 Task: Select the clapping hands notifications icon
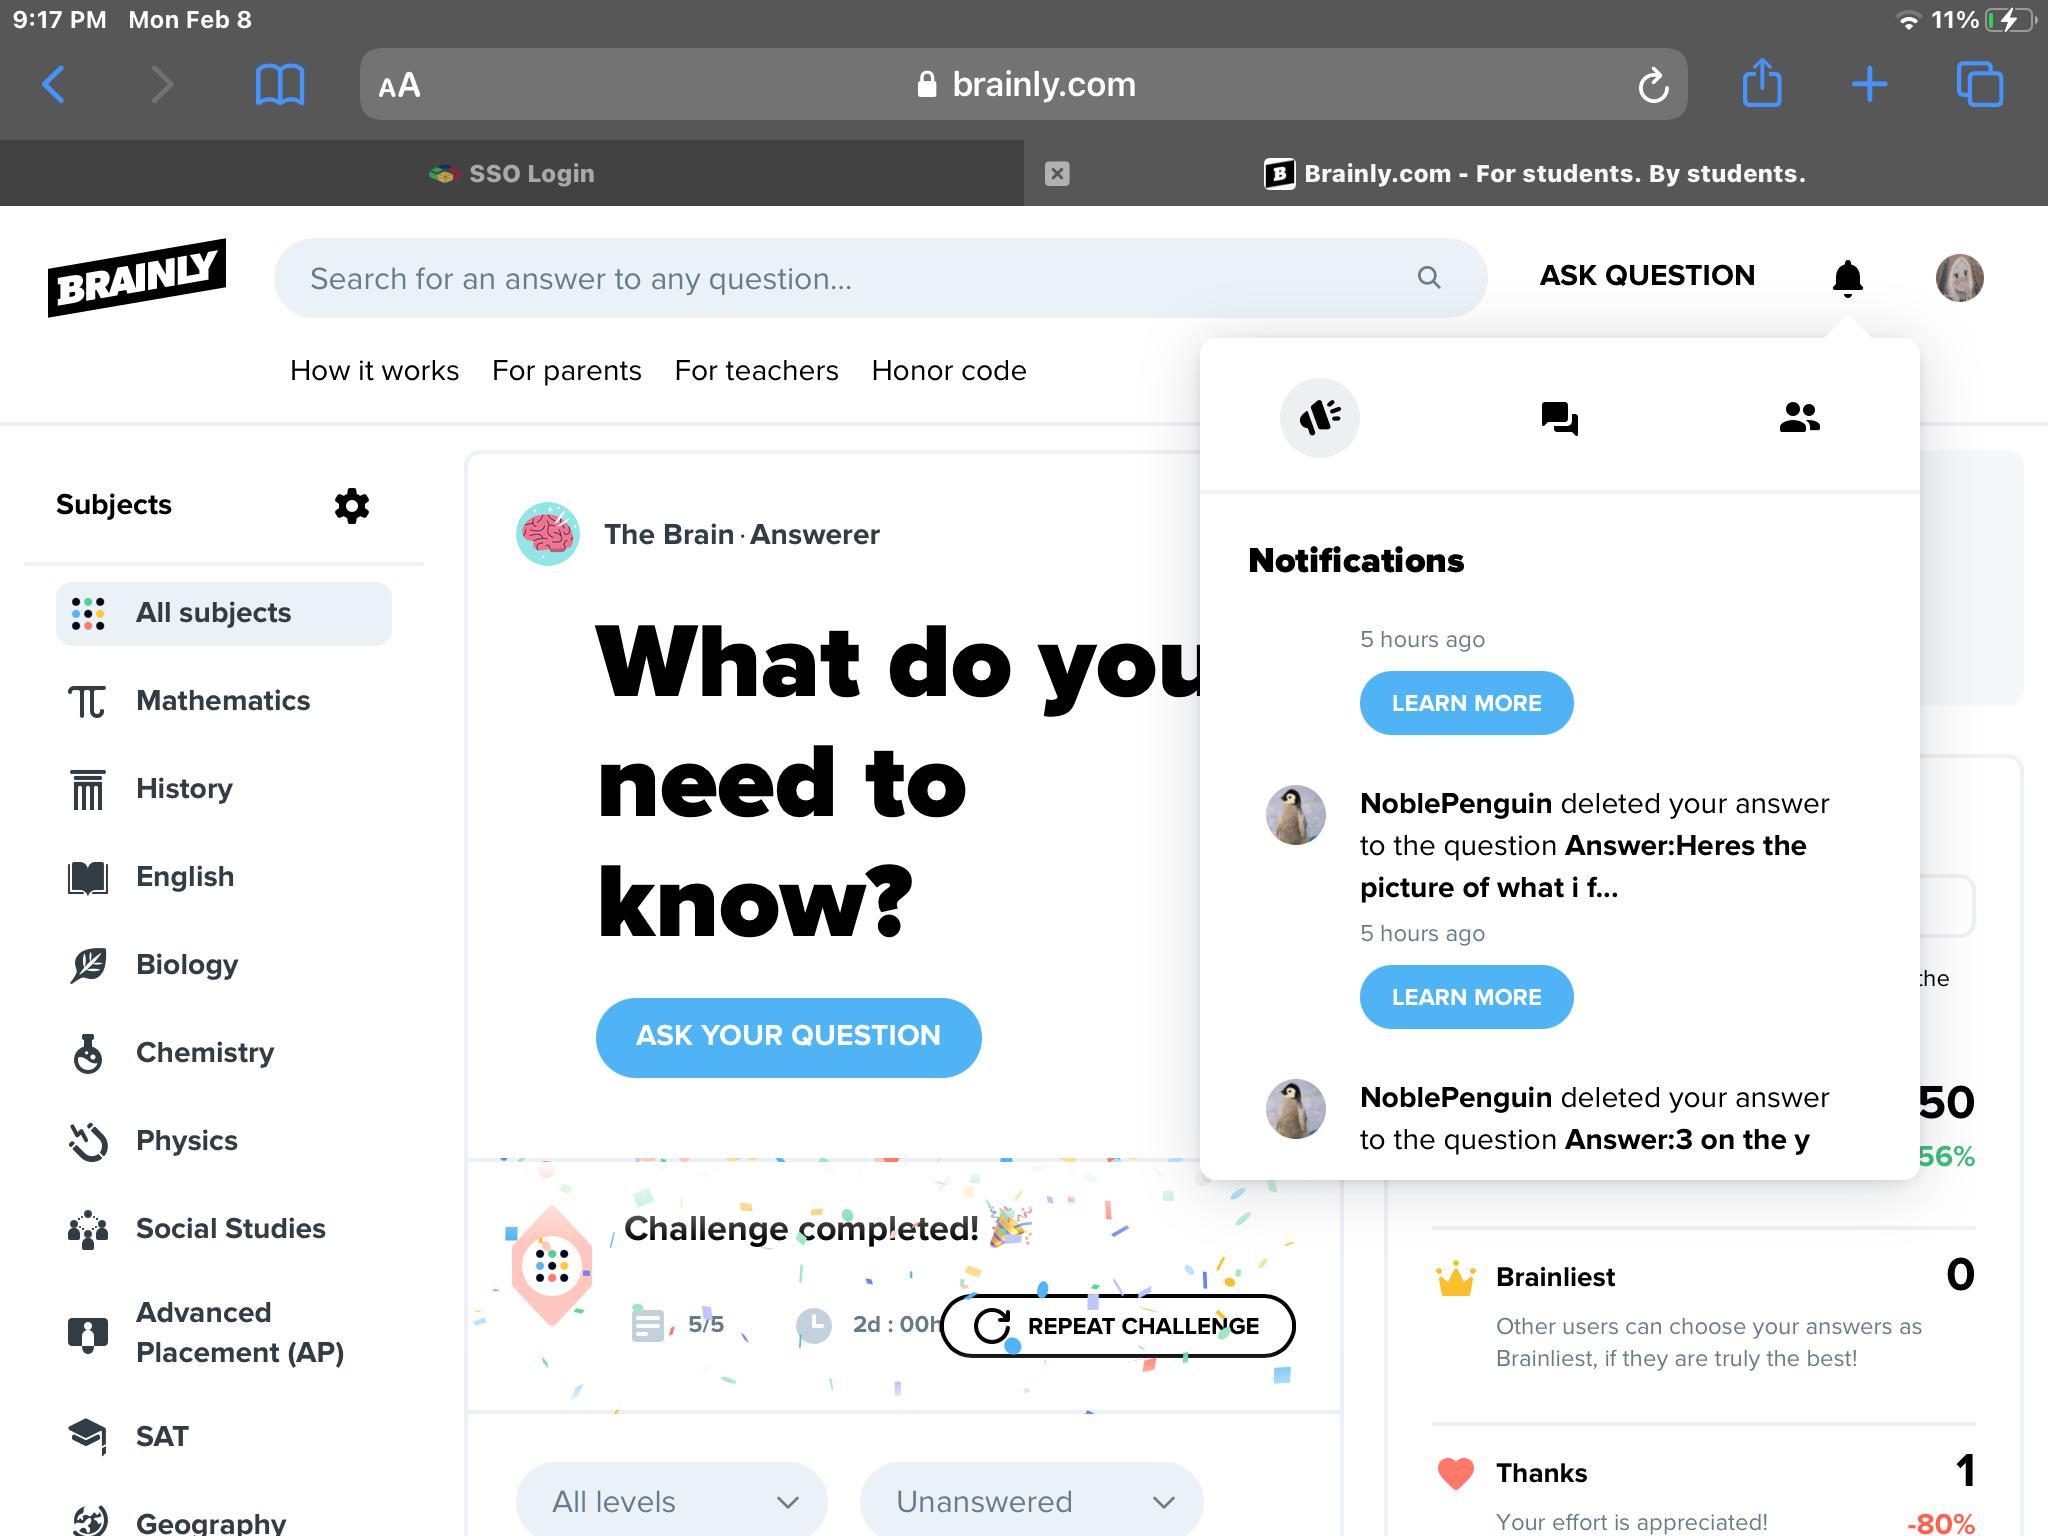pyautogui.click(x=1319, y=418)
